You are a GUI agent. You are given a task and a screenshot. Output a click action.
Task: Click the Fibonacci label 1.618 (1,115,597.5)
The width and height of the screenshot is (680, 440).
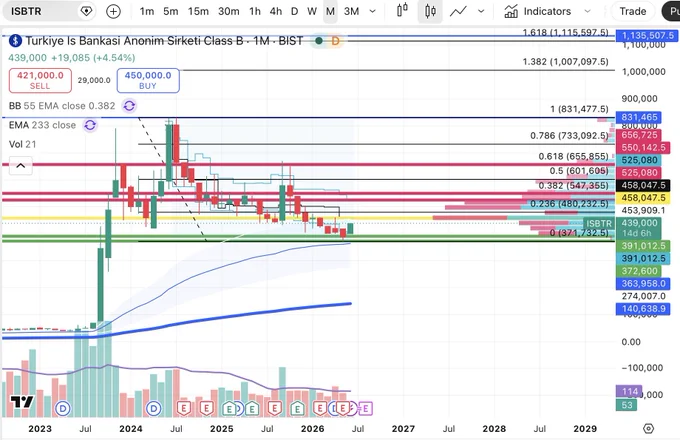pos(566,33)
